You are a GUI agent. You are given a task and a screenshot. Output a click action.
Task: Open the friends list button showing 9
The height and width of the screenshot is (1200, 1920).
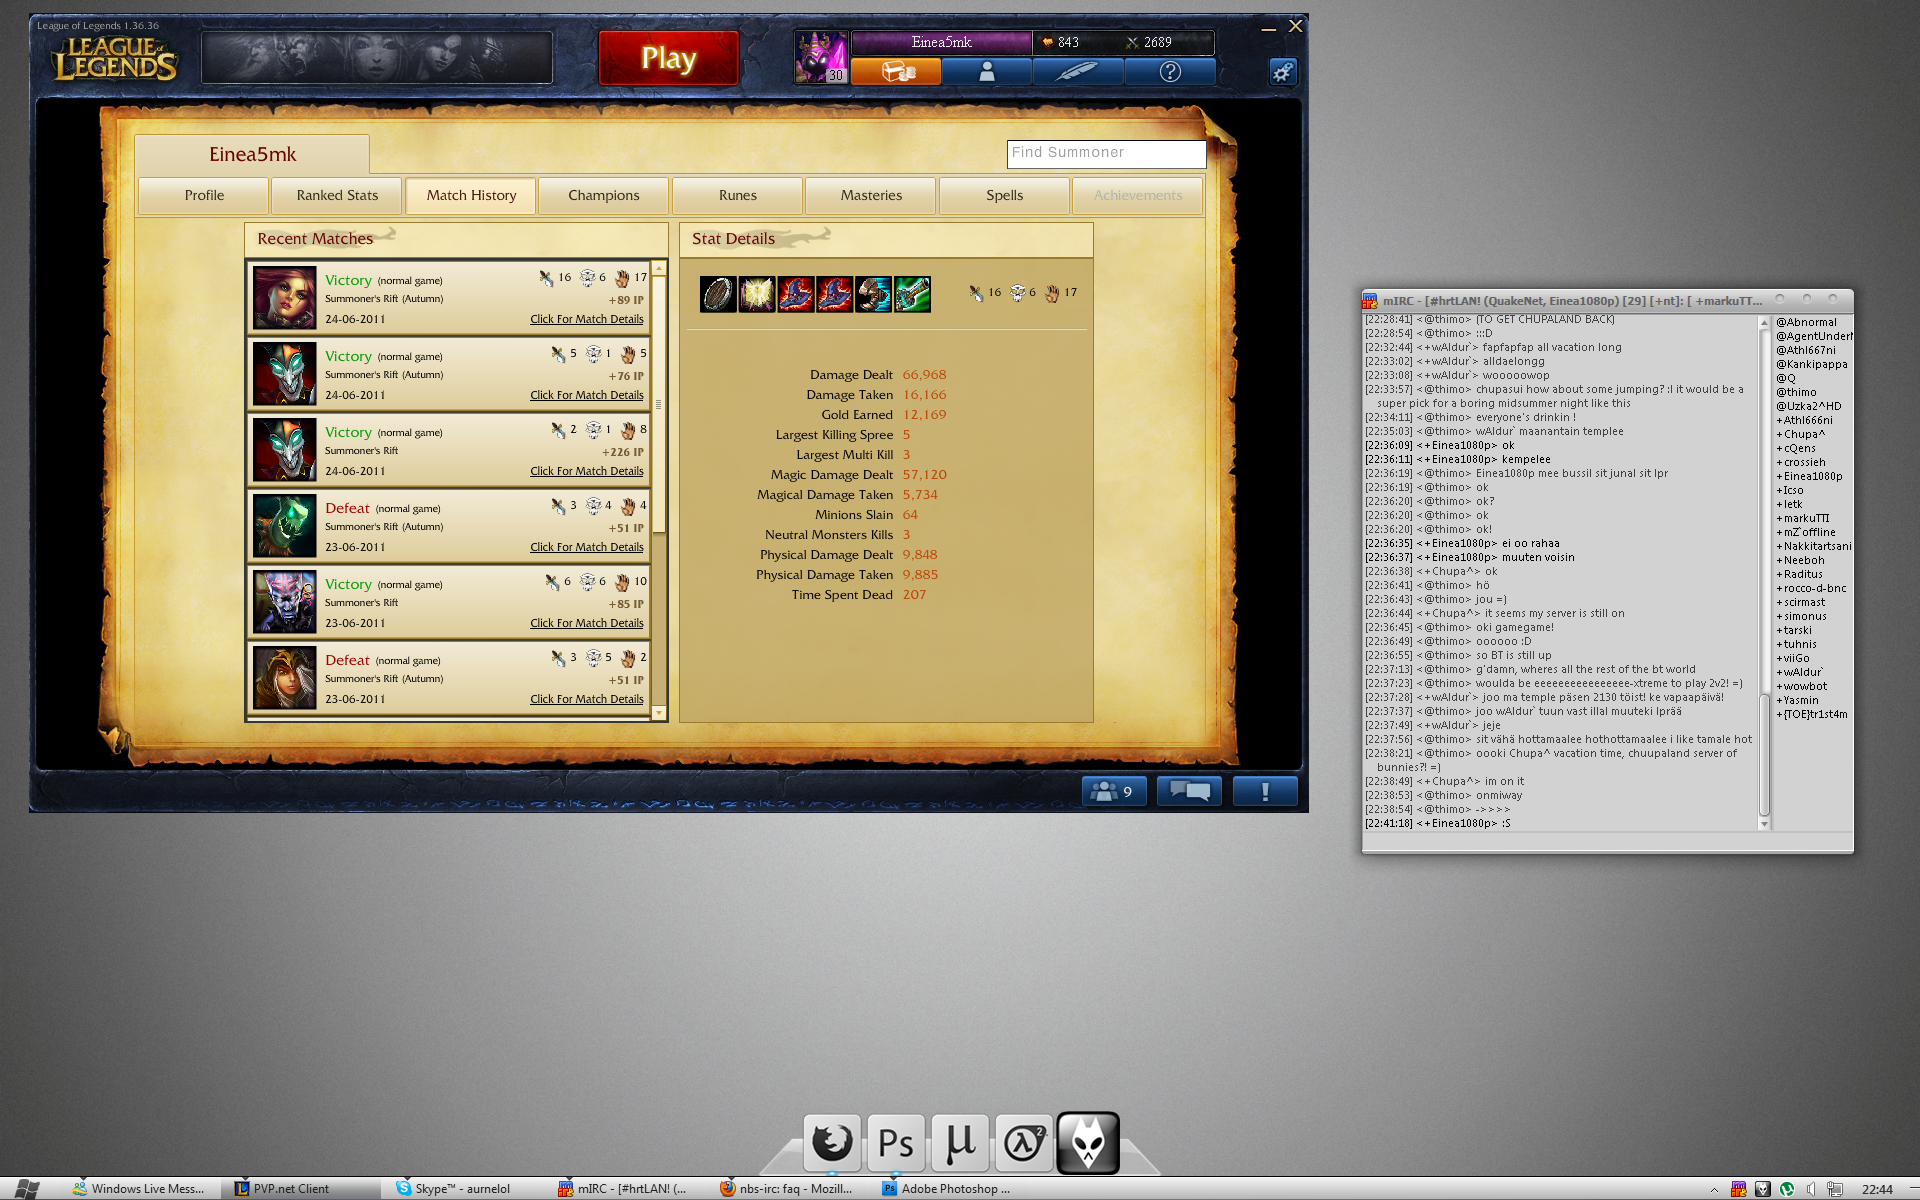click(1114, 791)
